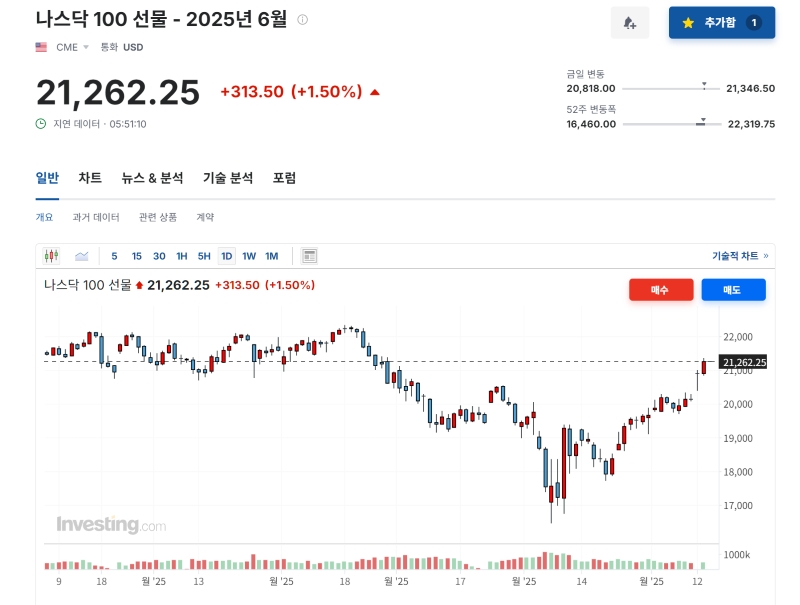Click the red 매수 button
The height and width of the screenshot is (605, 800).
(660, 291)
